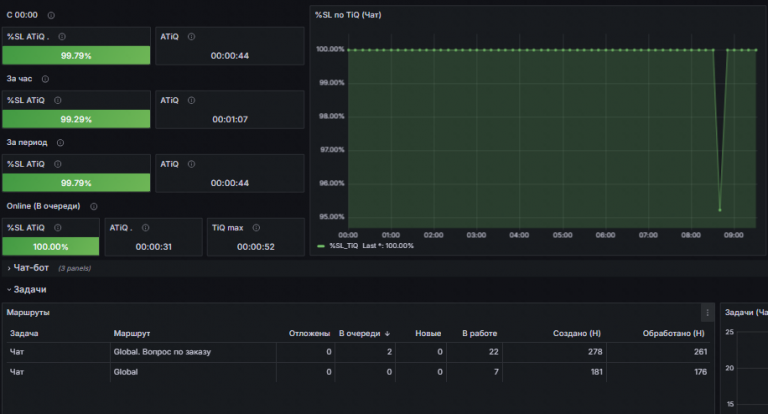This screenshot has width=768, height=414.
Task: Sort table by В работе column
Action: [480, 334]
